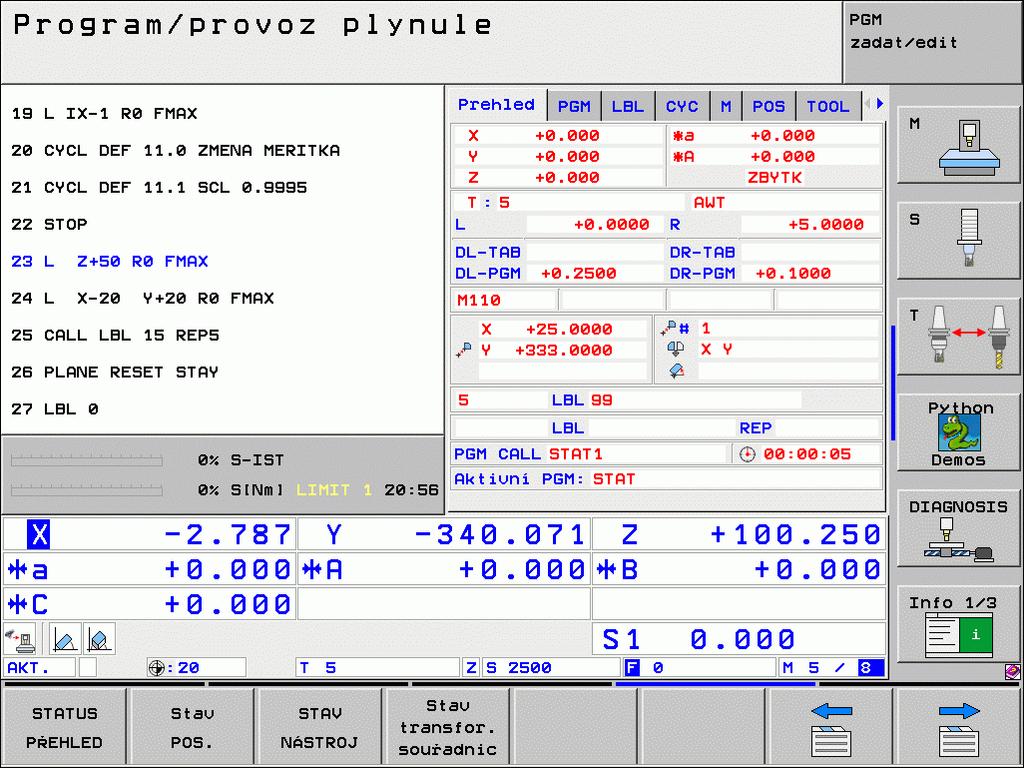Screen dimensions: 1024x768
Task: Click the S[Nm] torque bar
Action: pos(87,489)
